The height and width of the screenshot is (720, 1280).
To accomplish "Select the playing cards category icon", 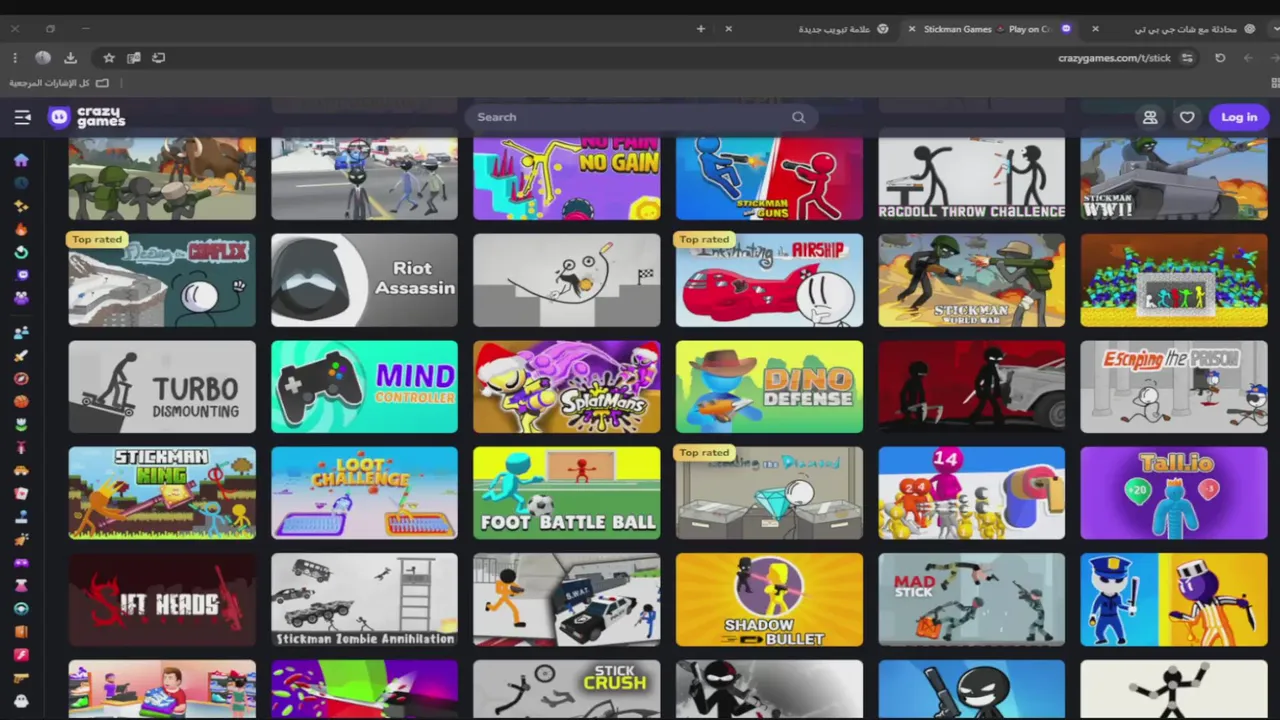I will [21, 493].
